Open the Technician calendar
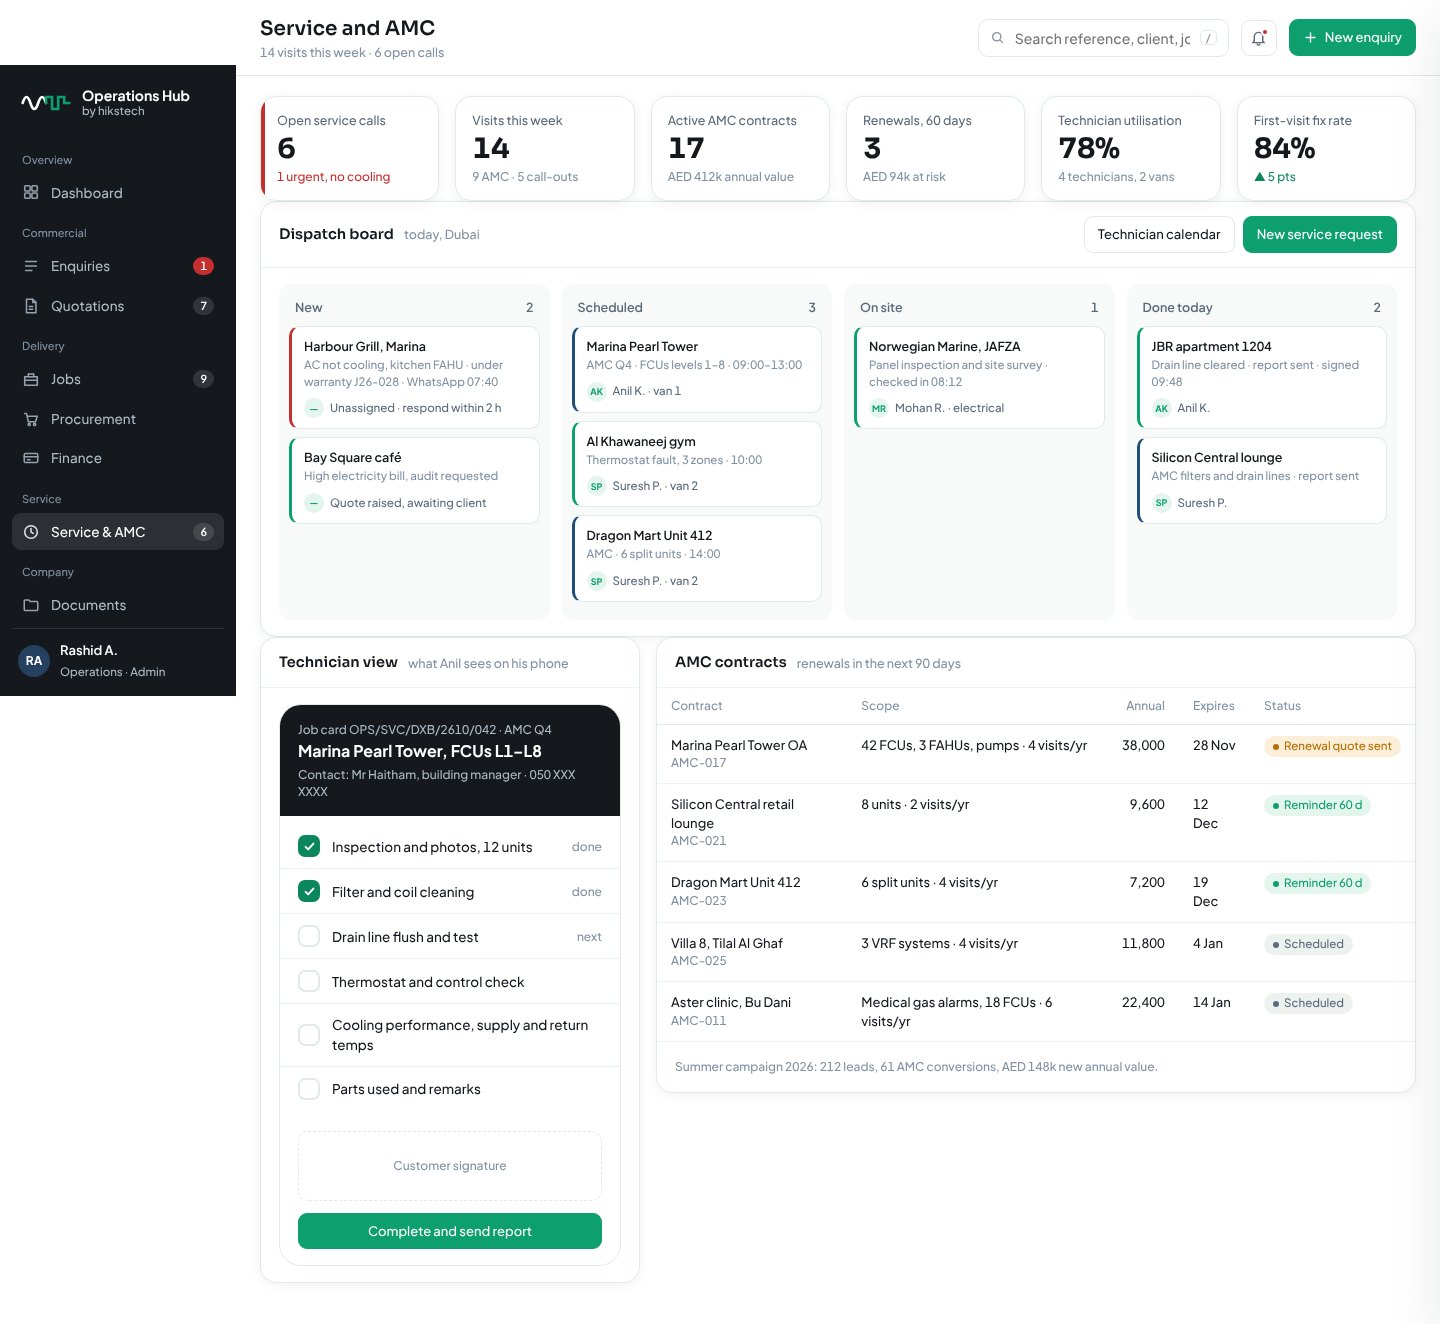 1159,234
